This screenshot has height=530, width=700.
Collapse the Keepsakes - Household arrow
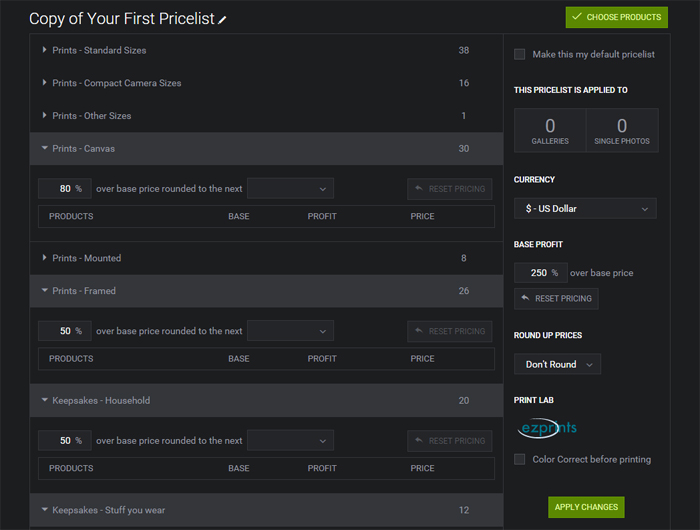(x=45, y=400)
